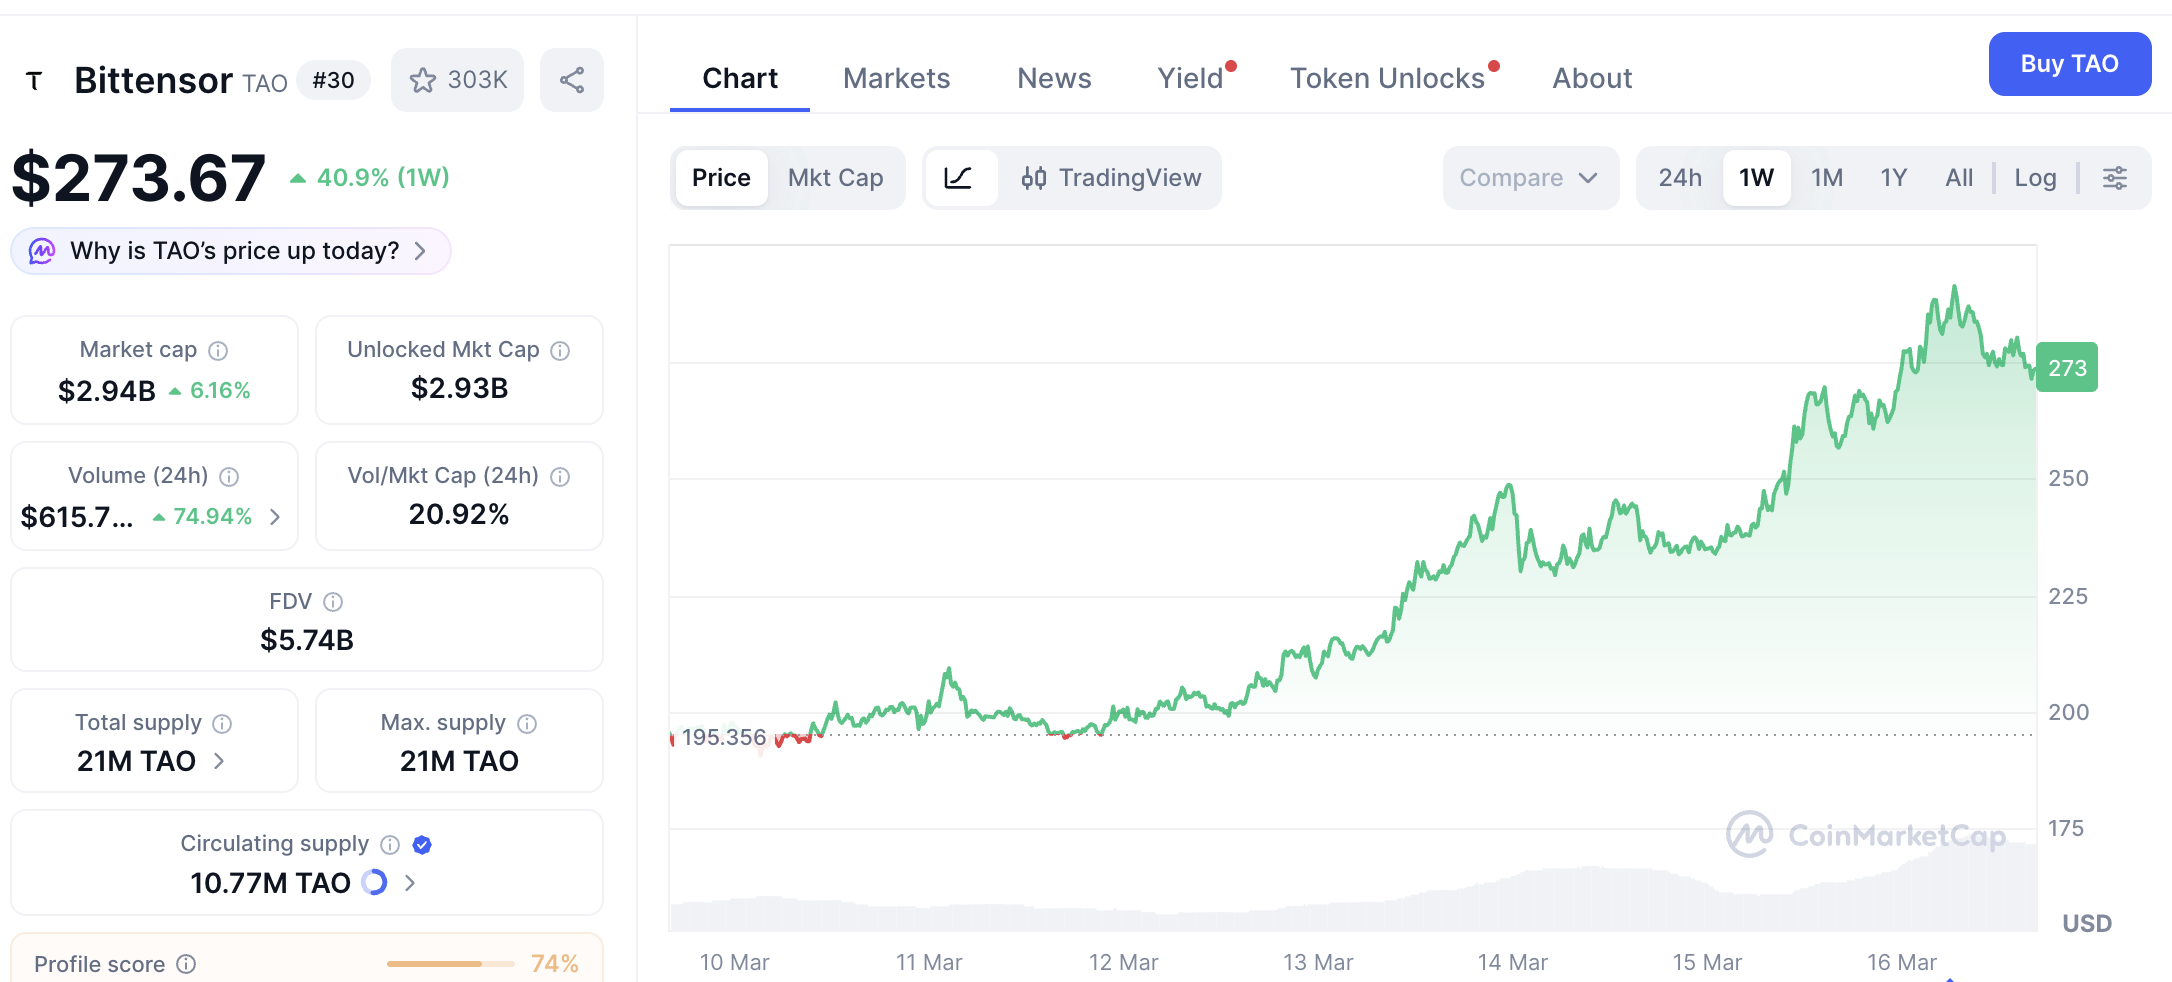
Task: Show Total supply info icon
Action: tap(222, 723)
